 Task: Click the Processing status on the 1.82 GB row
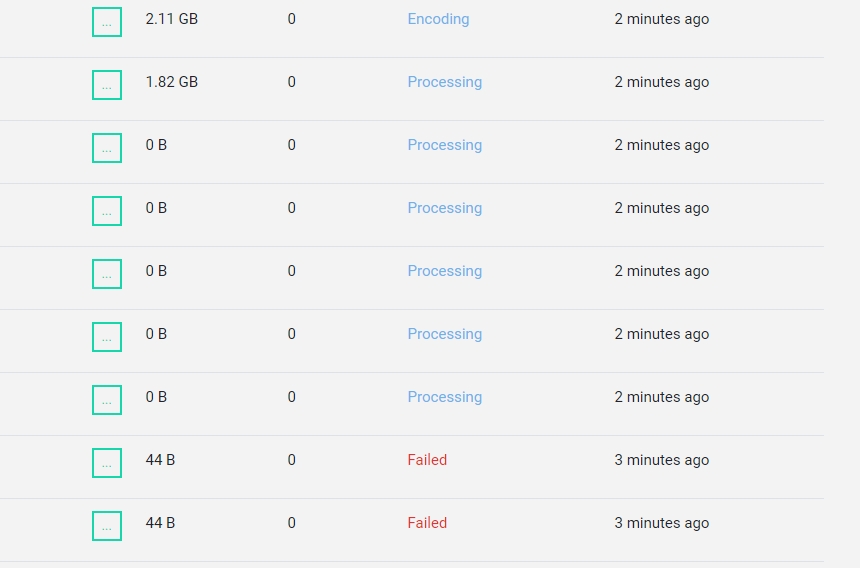click(444, 82)
